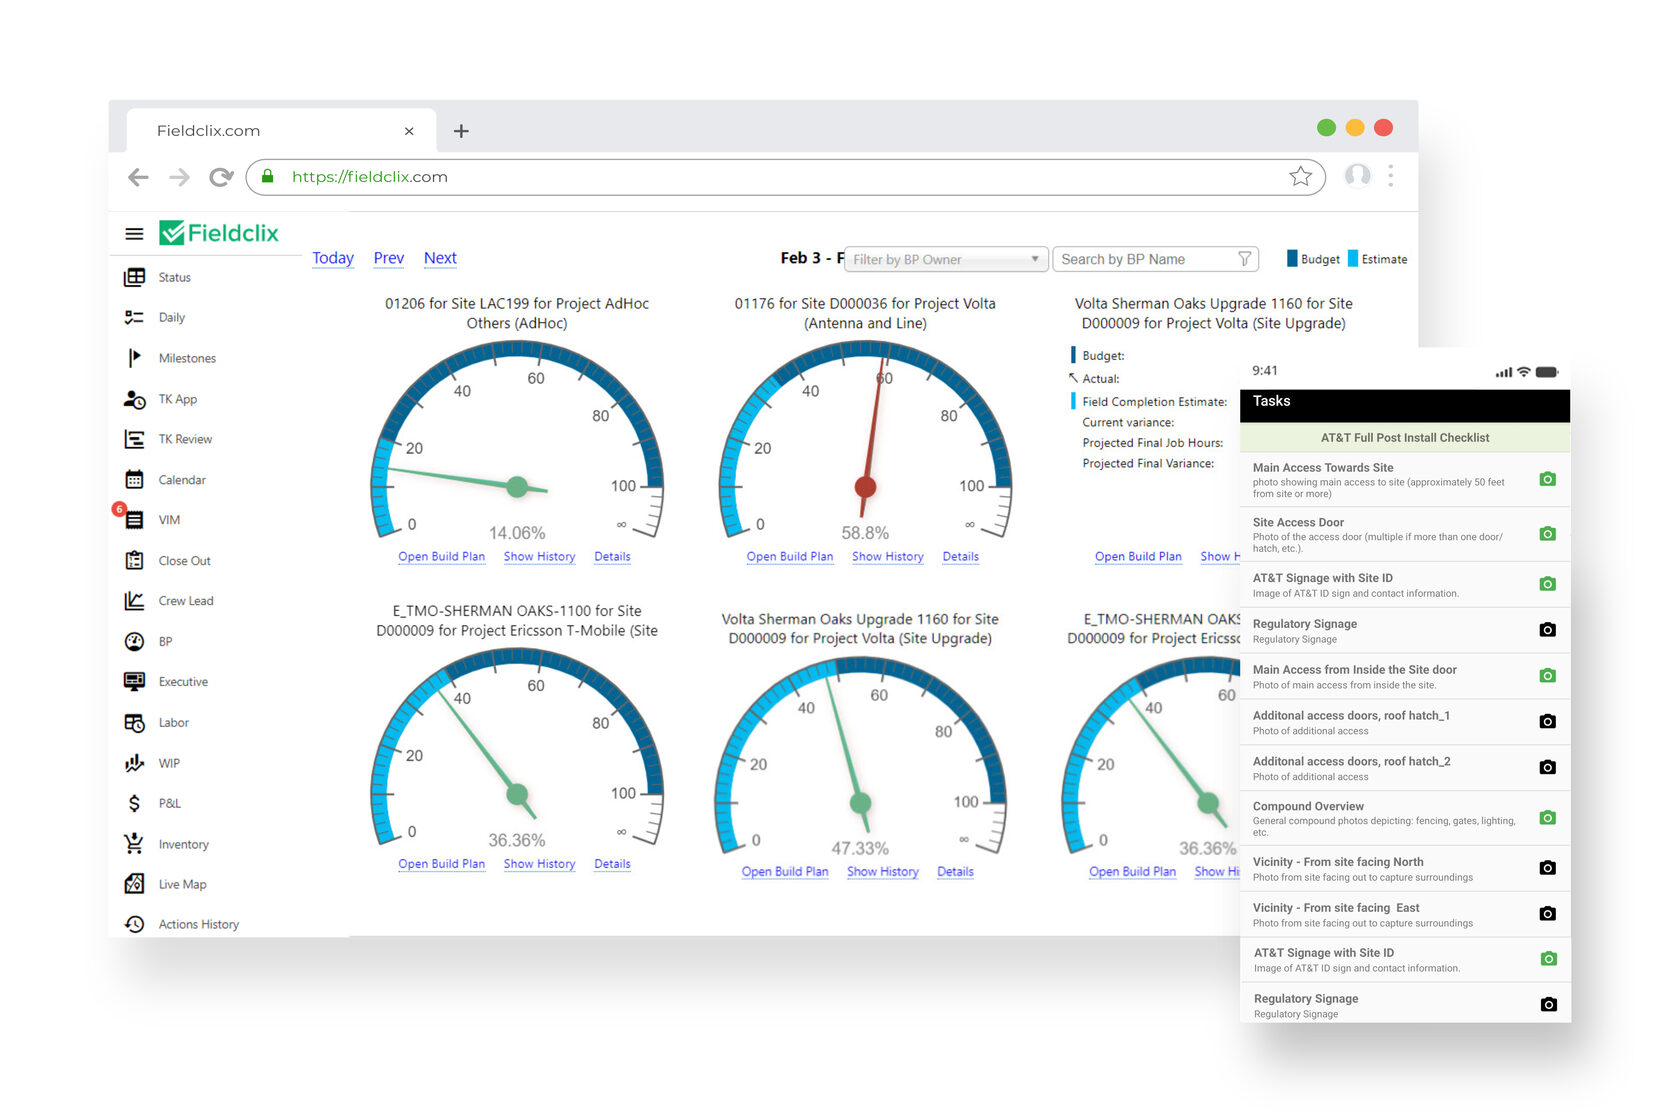Open the Calendar sidebar icon
The image size is (1680, 1120).
pos(134,480)
